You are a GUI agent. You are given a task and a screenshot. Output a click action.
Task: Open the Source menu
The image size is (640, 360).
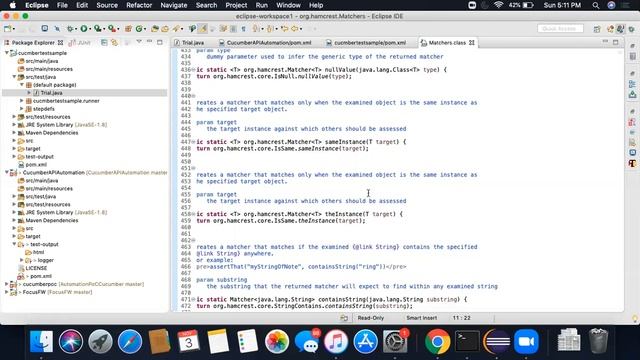(107, 5)
